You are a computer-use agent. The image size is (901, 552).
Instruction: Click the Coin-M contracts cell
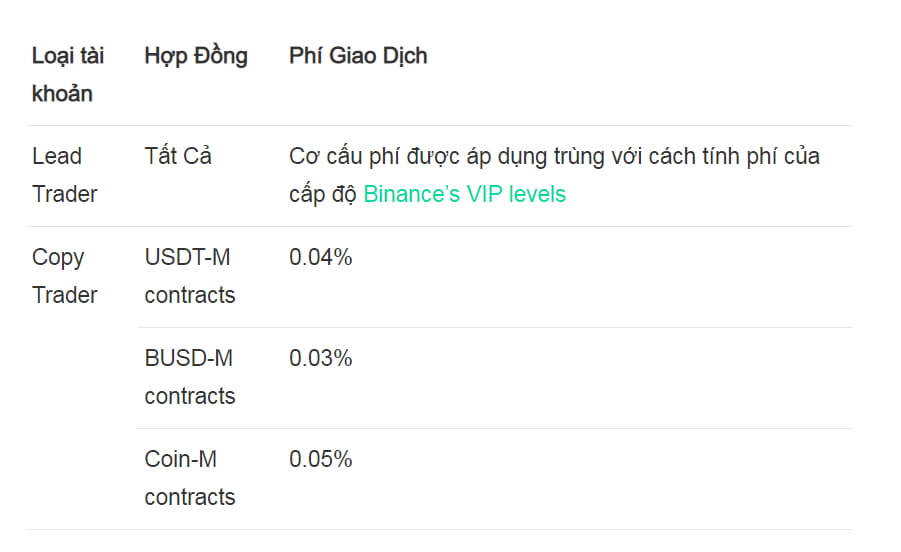[190, 478]
